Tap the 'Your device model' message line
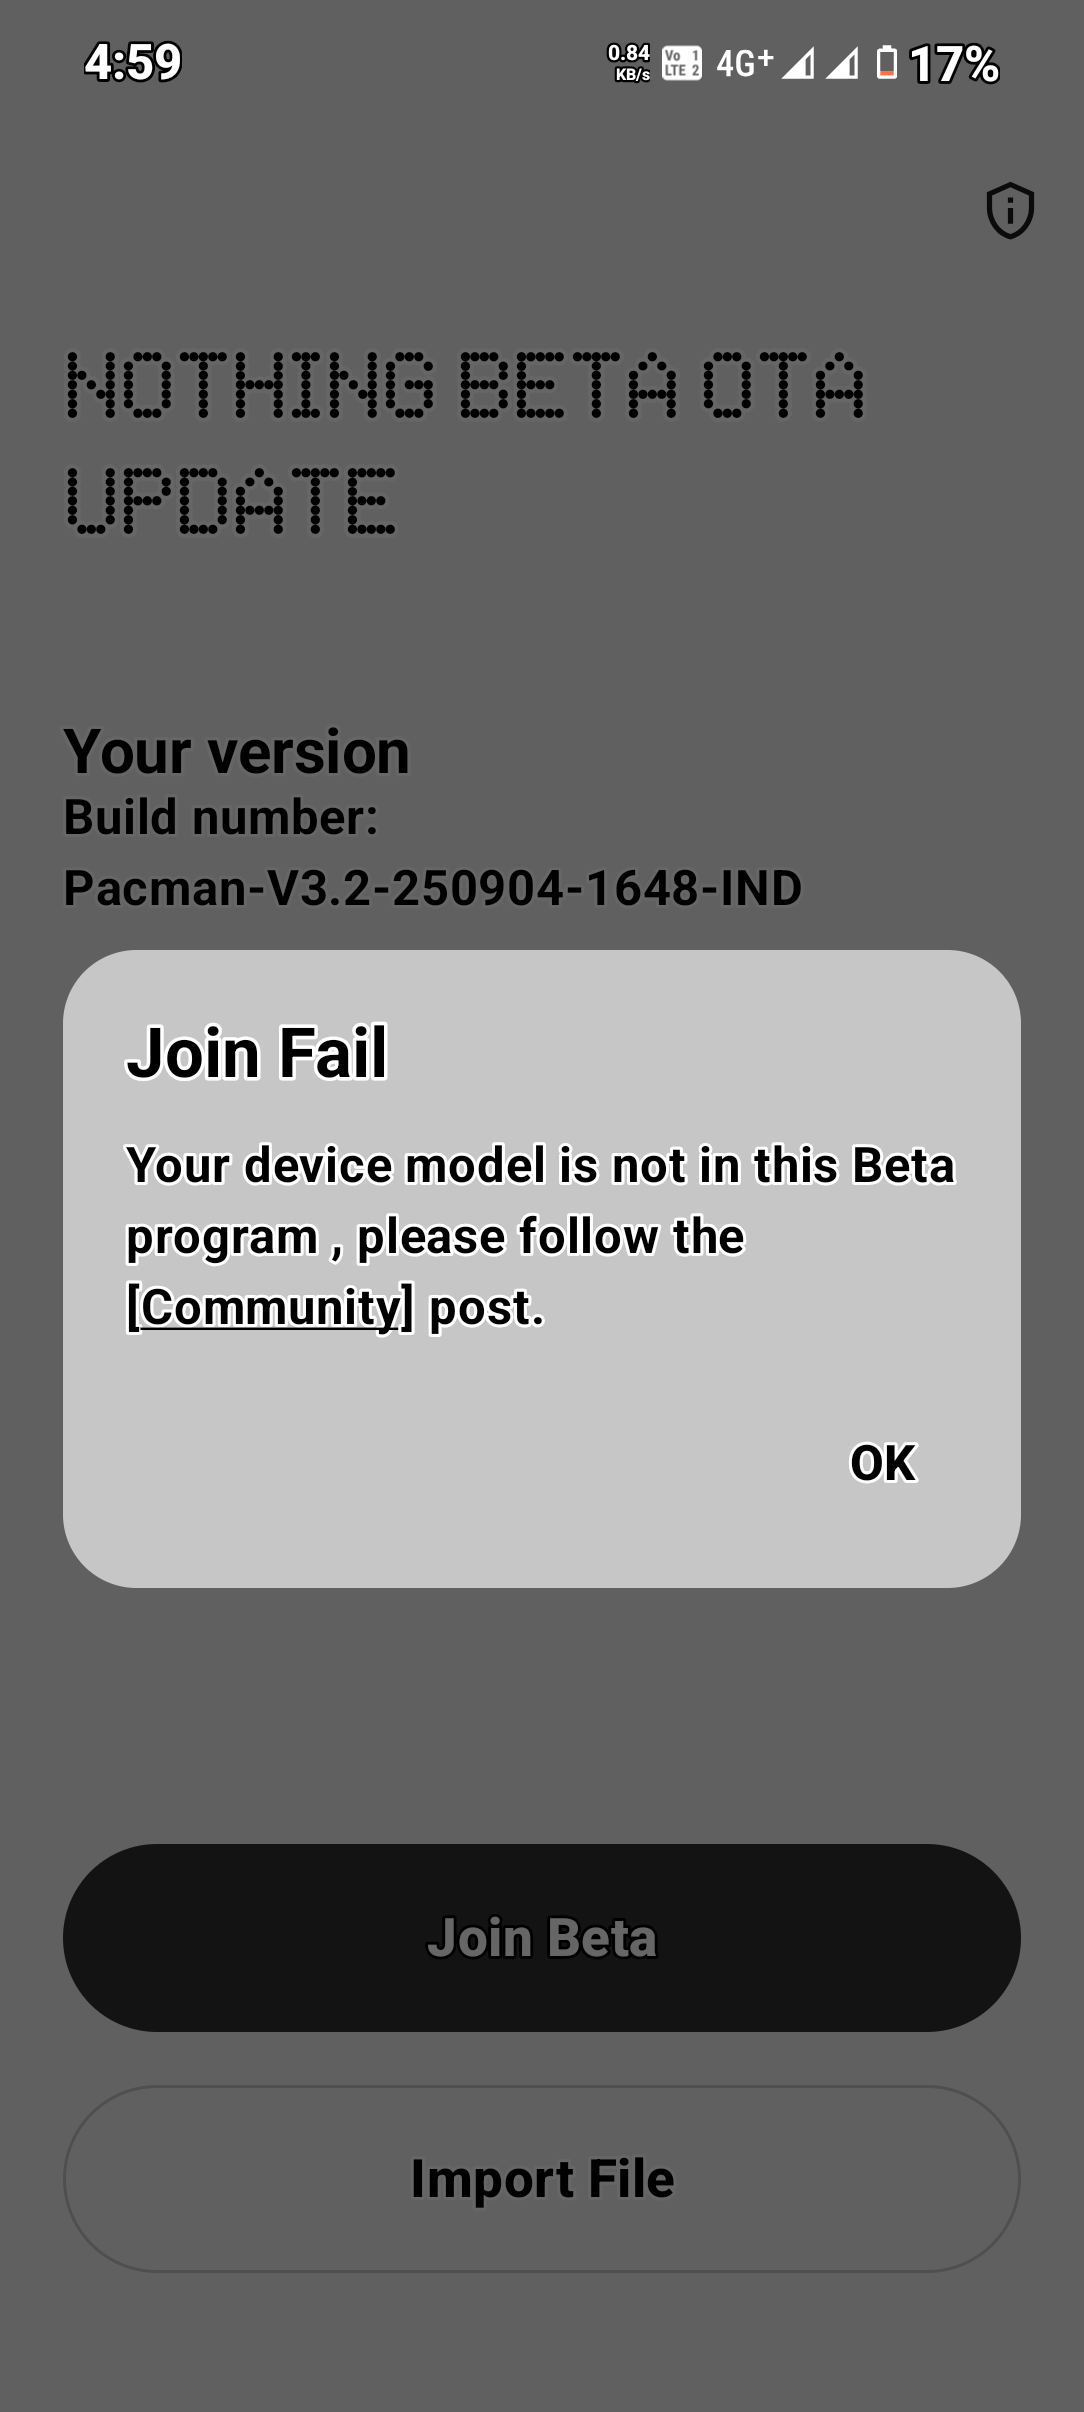Screen dimensions: 1084x2412 (540, 1165)
